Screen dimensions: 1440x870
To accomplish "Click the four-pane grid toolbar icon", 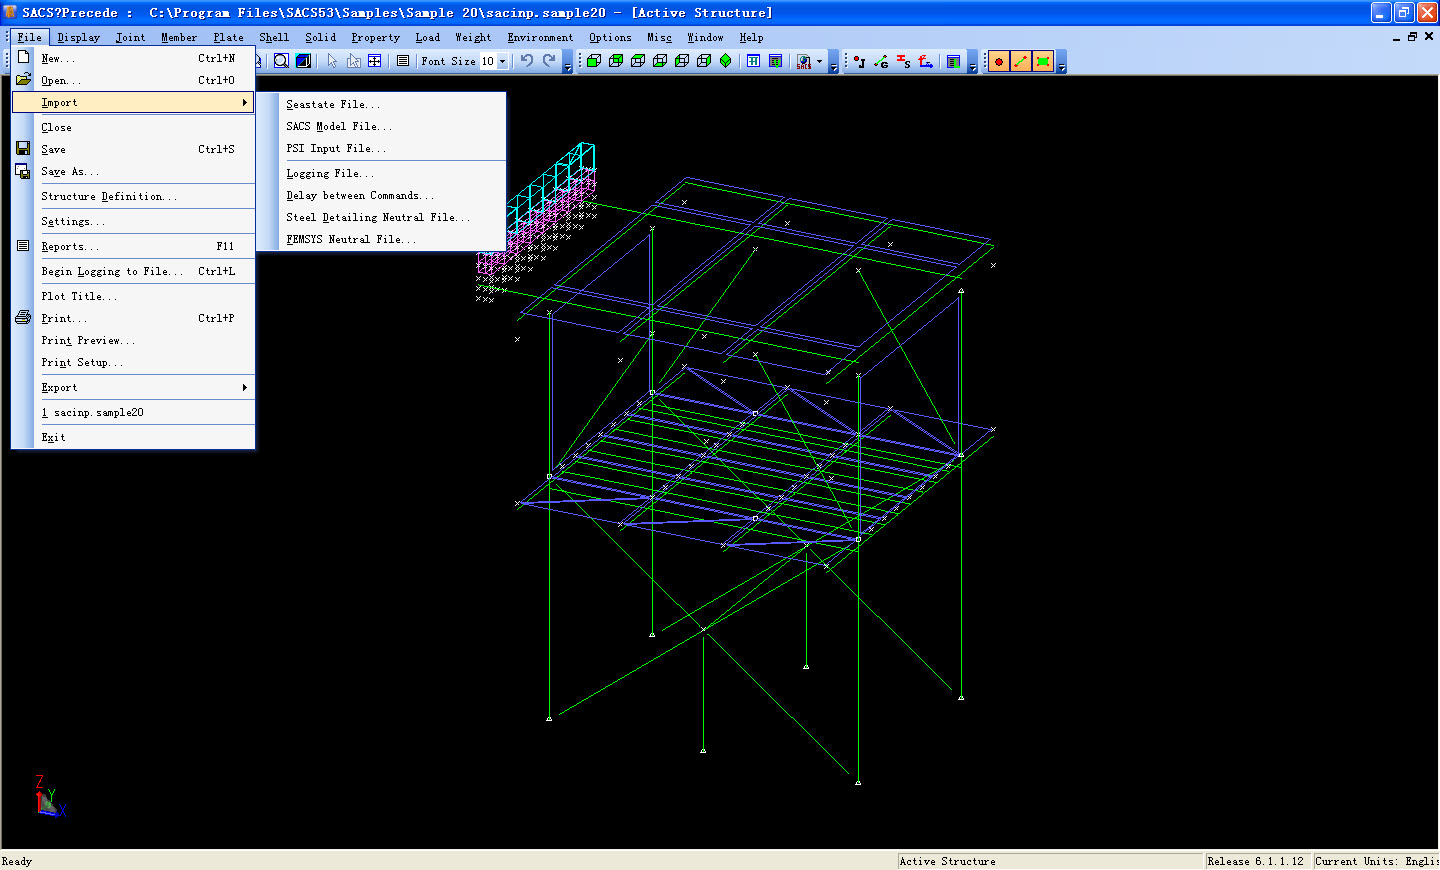I will 374,61.
